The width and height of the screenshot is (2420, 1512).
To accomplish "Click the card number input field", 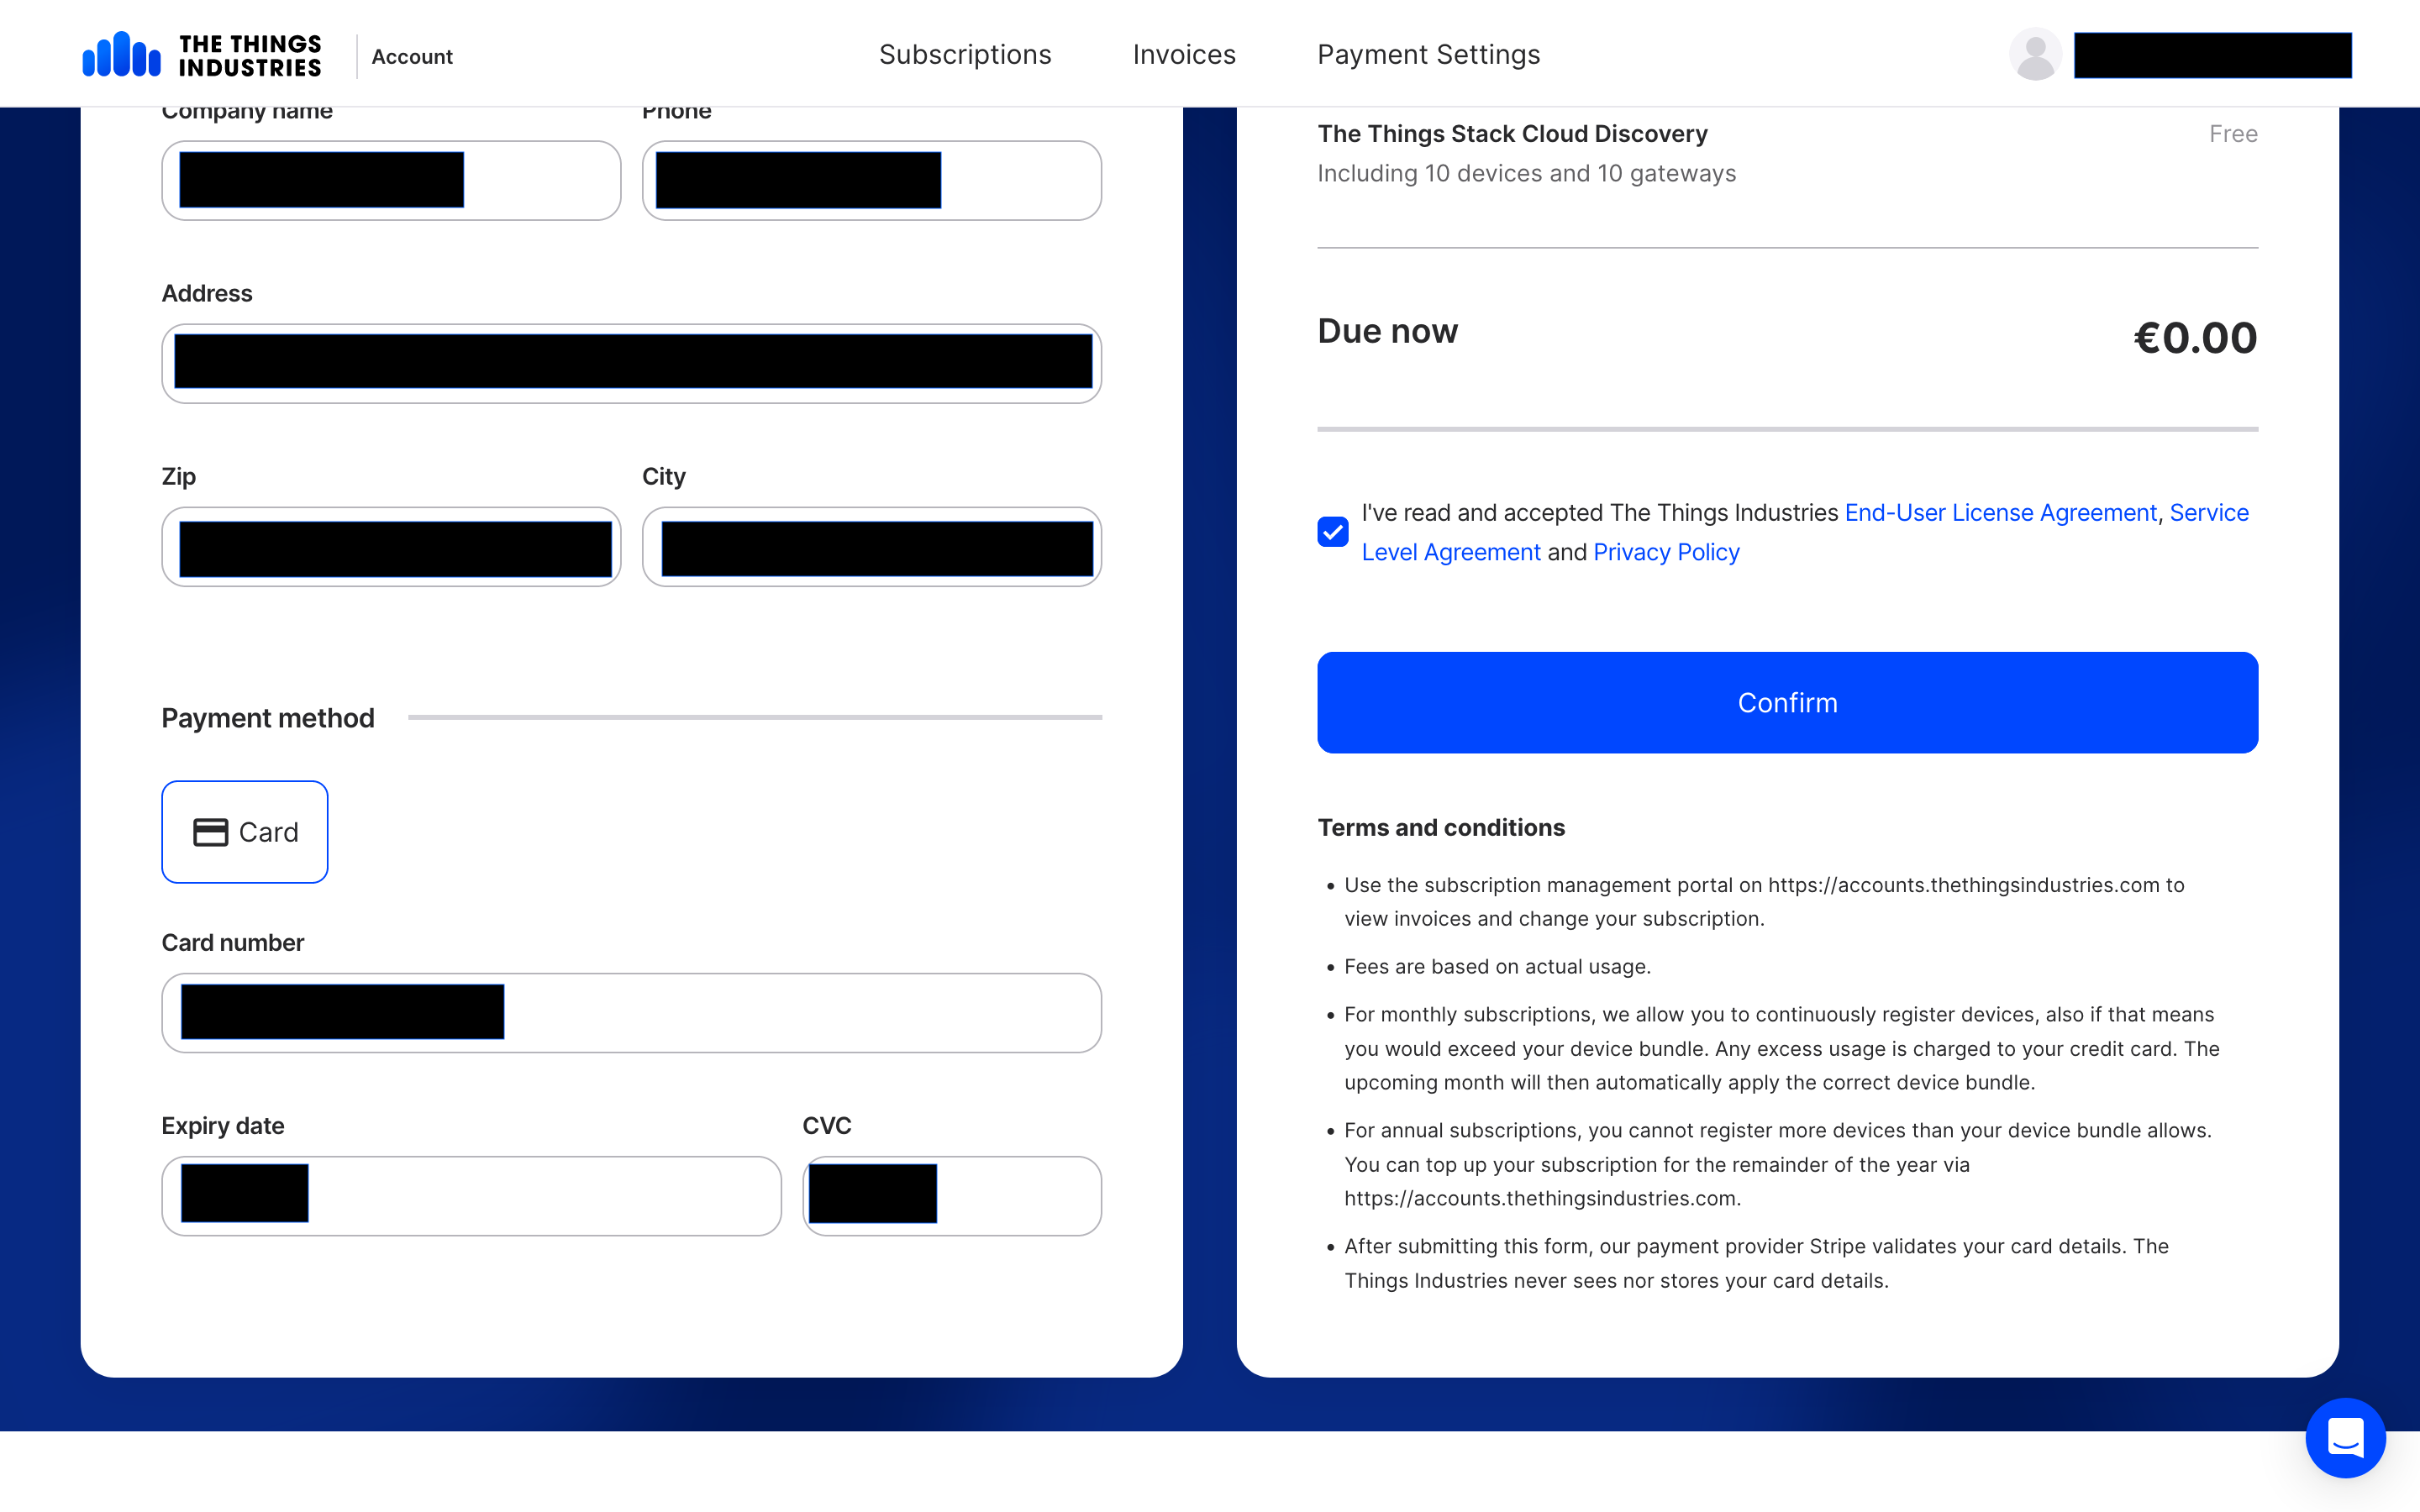I will coord(631,1012).
